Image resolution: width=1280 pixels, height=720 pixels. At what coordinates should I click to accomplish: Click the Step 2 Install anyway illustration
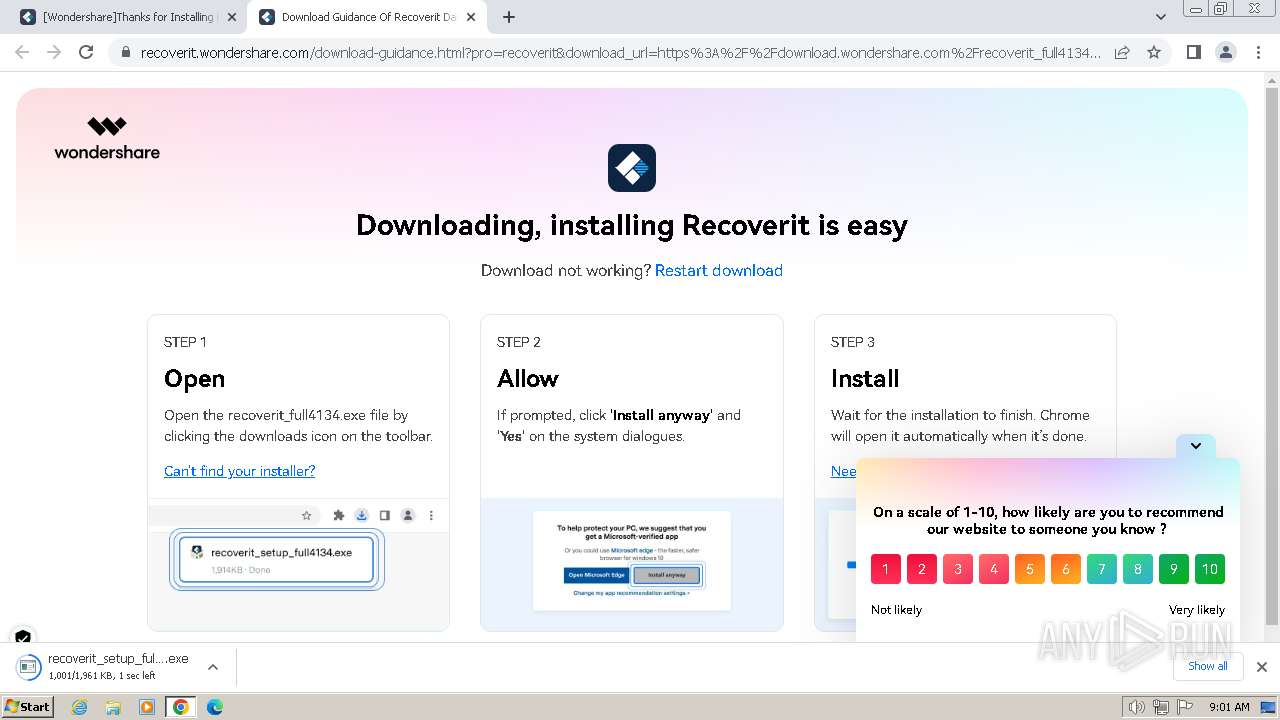pos(632,565)
